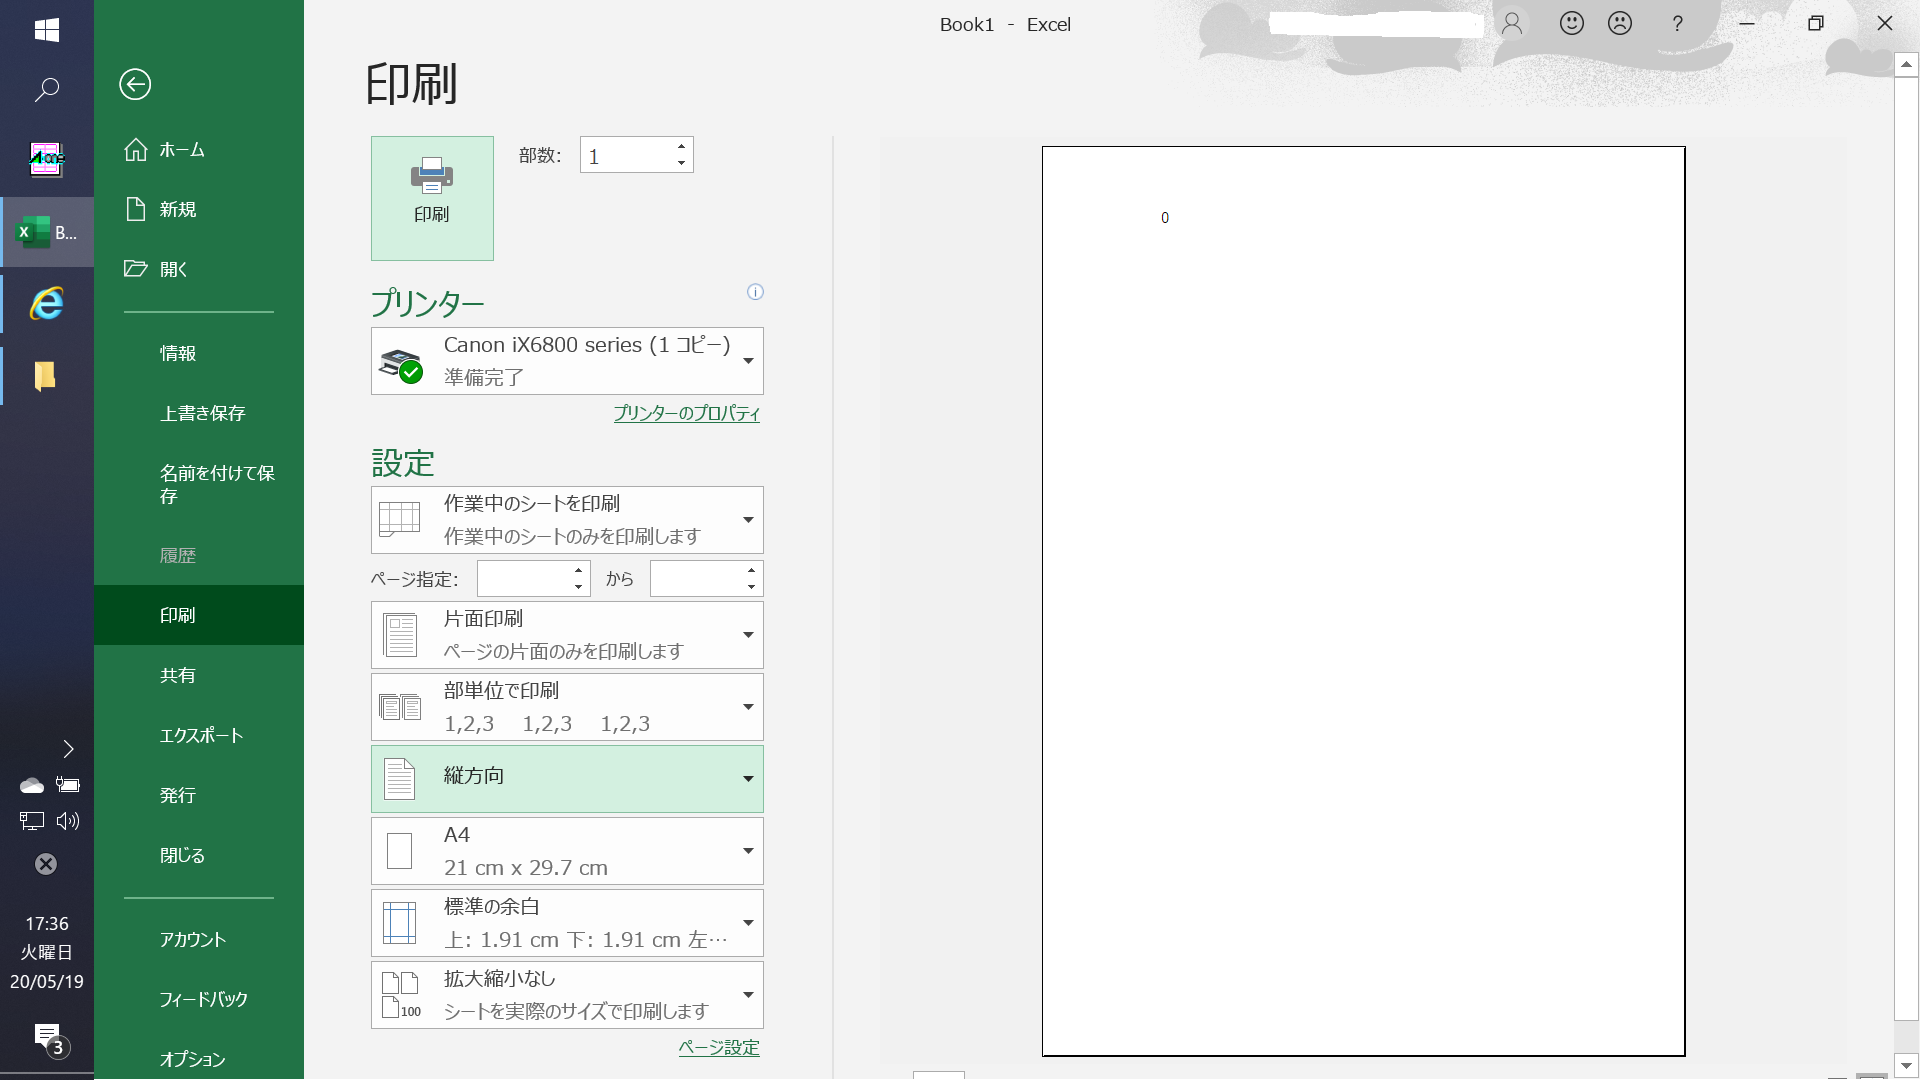This screenshot has height=1080, width=1920.
Task: Open the normal margins dropdown
Action: point(747,923)
